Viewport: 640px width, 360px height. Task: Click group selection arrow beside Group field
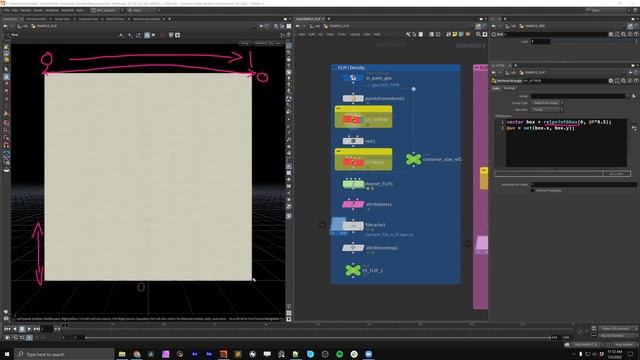tap(633, 96)
